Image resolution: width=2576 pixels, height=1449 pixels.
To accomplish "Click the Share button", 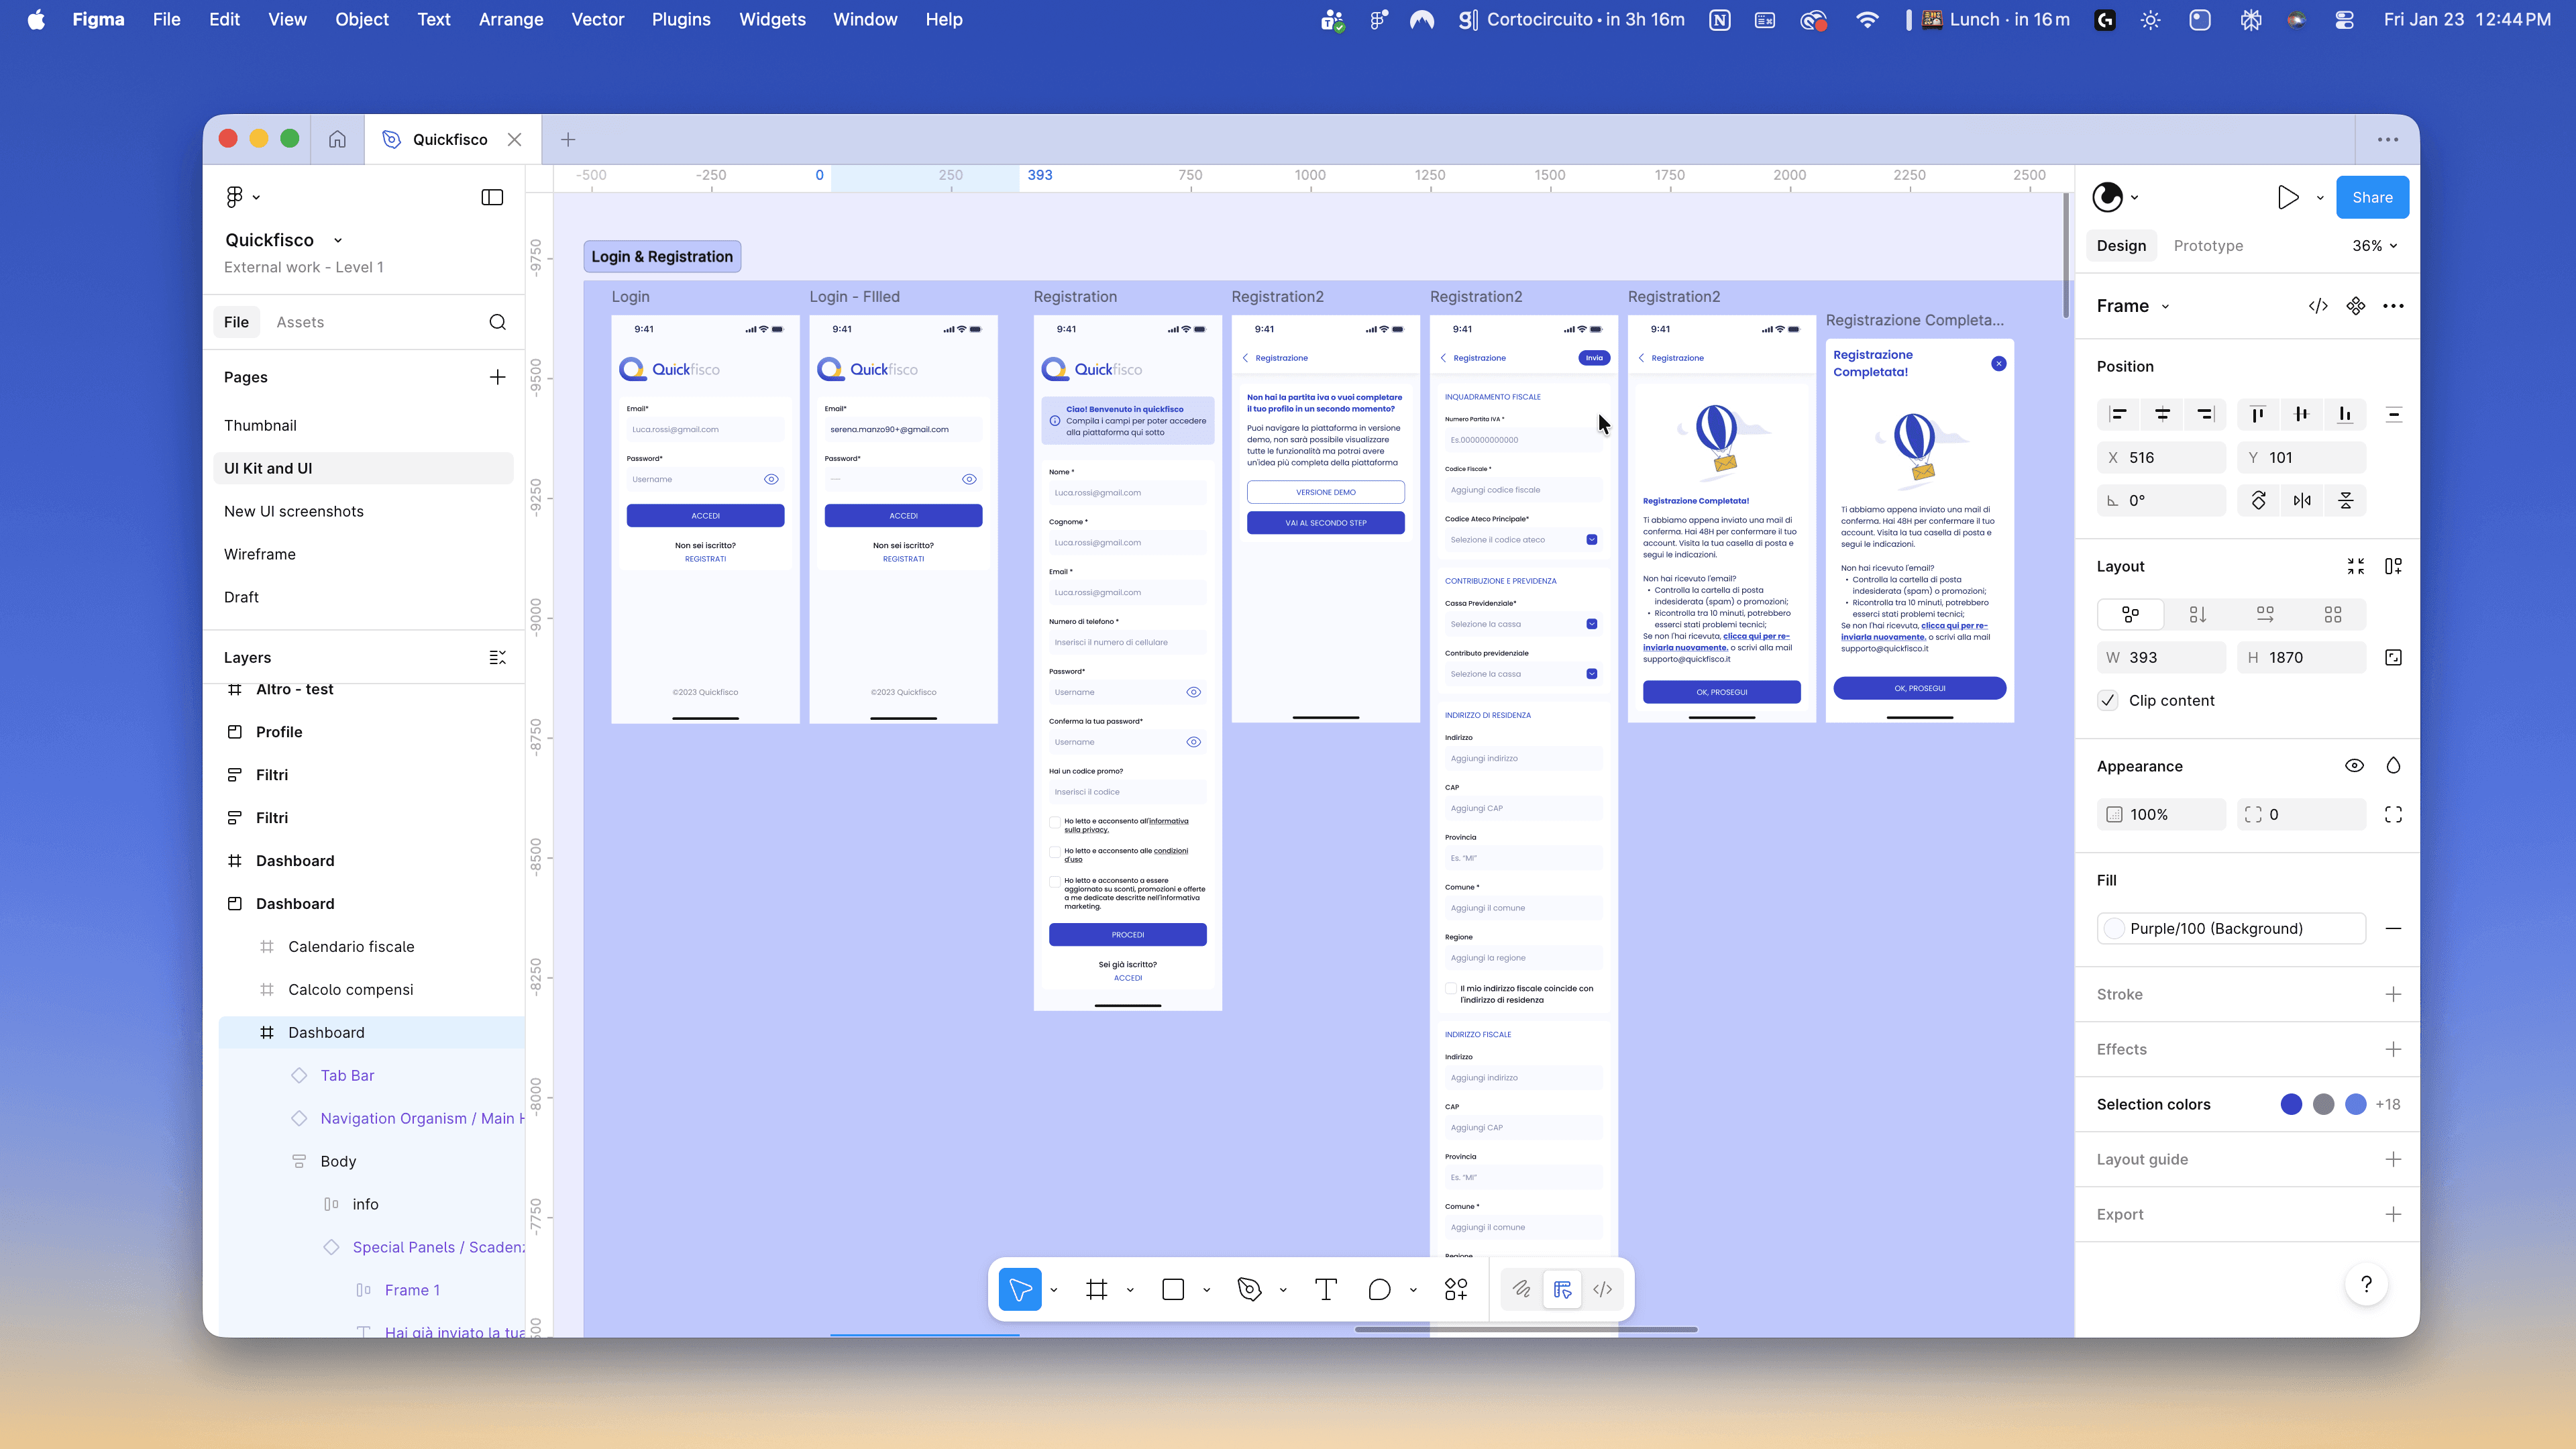I will click(x=2372, y=197).
